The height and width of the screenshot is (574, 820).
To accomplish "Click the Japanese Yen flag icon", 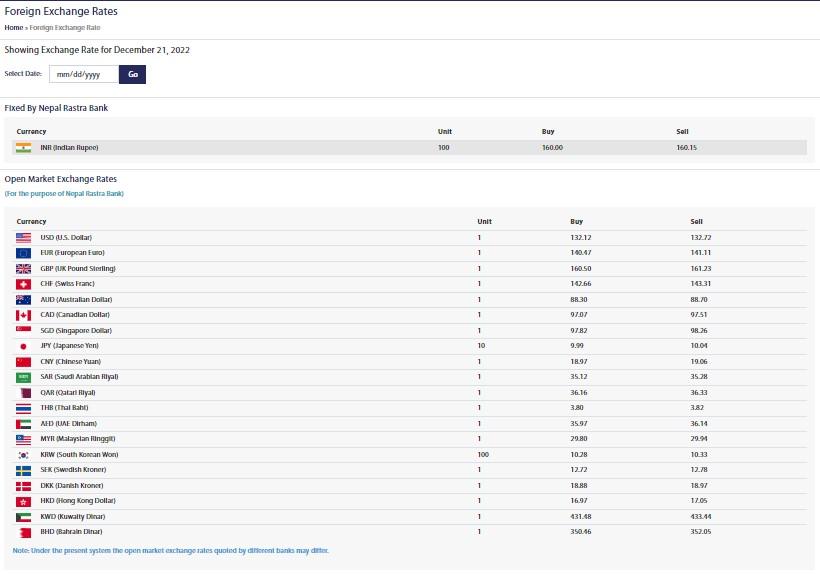I will [24, 346].
